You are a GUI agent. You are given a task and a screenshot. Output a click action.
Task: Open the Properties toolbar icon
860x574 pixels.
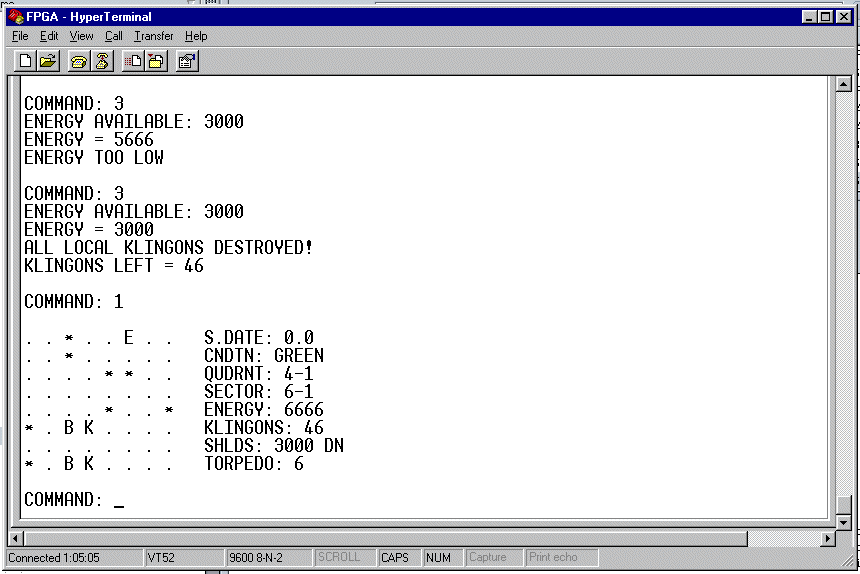(x=186, y=61)
